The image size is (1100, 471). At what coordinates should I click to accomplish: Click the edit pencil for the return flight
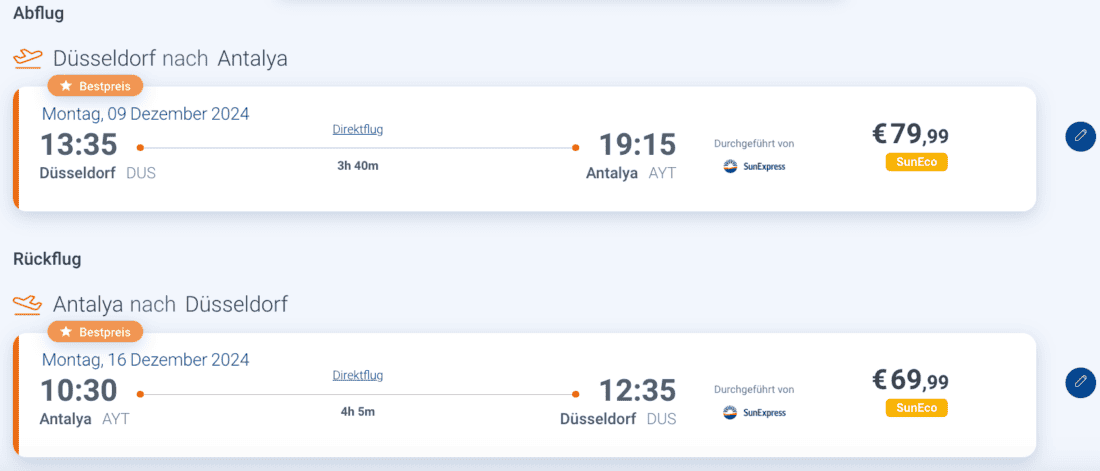tap(1080, 382)
